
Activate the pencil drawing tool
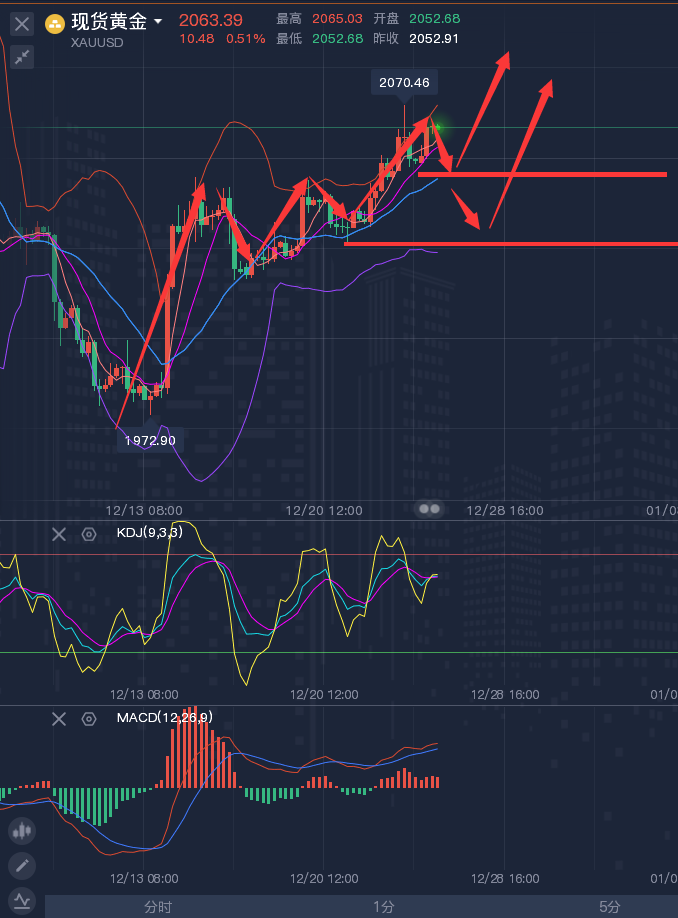[22, 865]
